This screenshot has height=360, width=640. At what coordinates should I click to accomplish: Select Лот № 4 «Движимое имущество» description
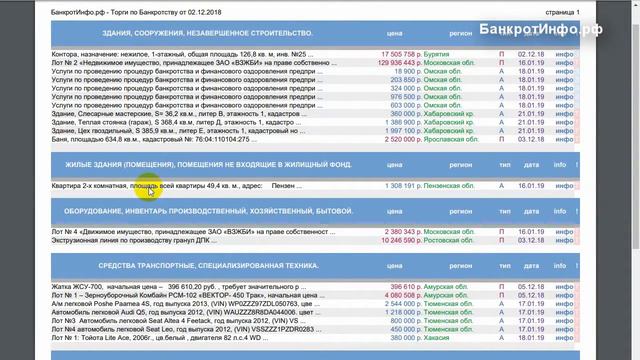tap(193, 232)
